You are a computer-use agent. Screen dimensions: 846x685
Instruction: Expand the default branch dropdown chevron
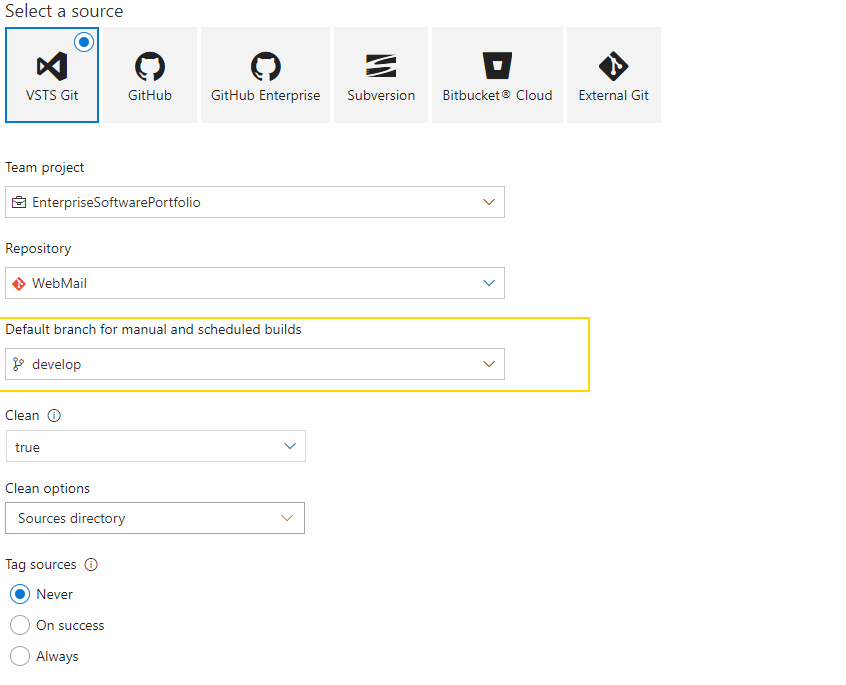tap(489, 364)
